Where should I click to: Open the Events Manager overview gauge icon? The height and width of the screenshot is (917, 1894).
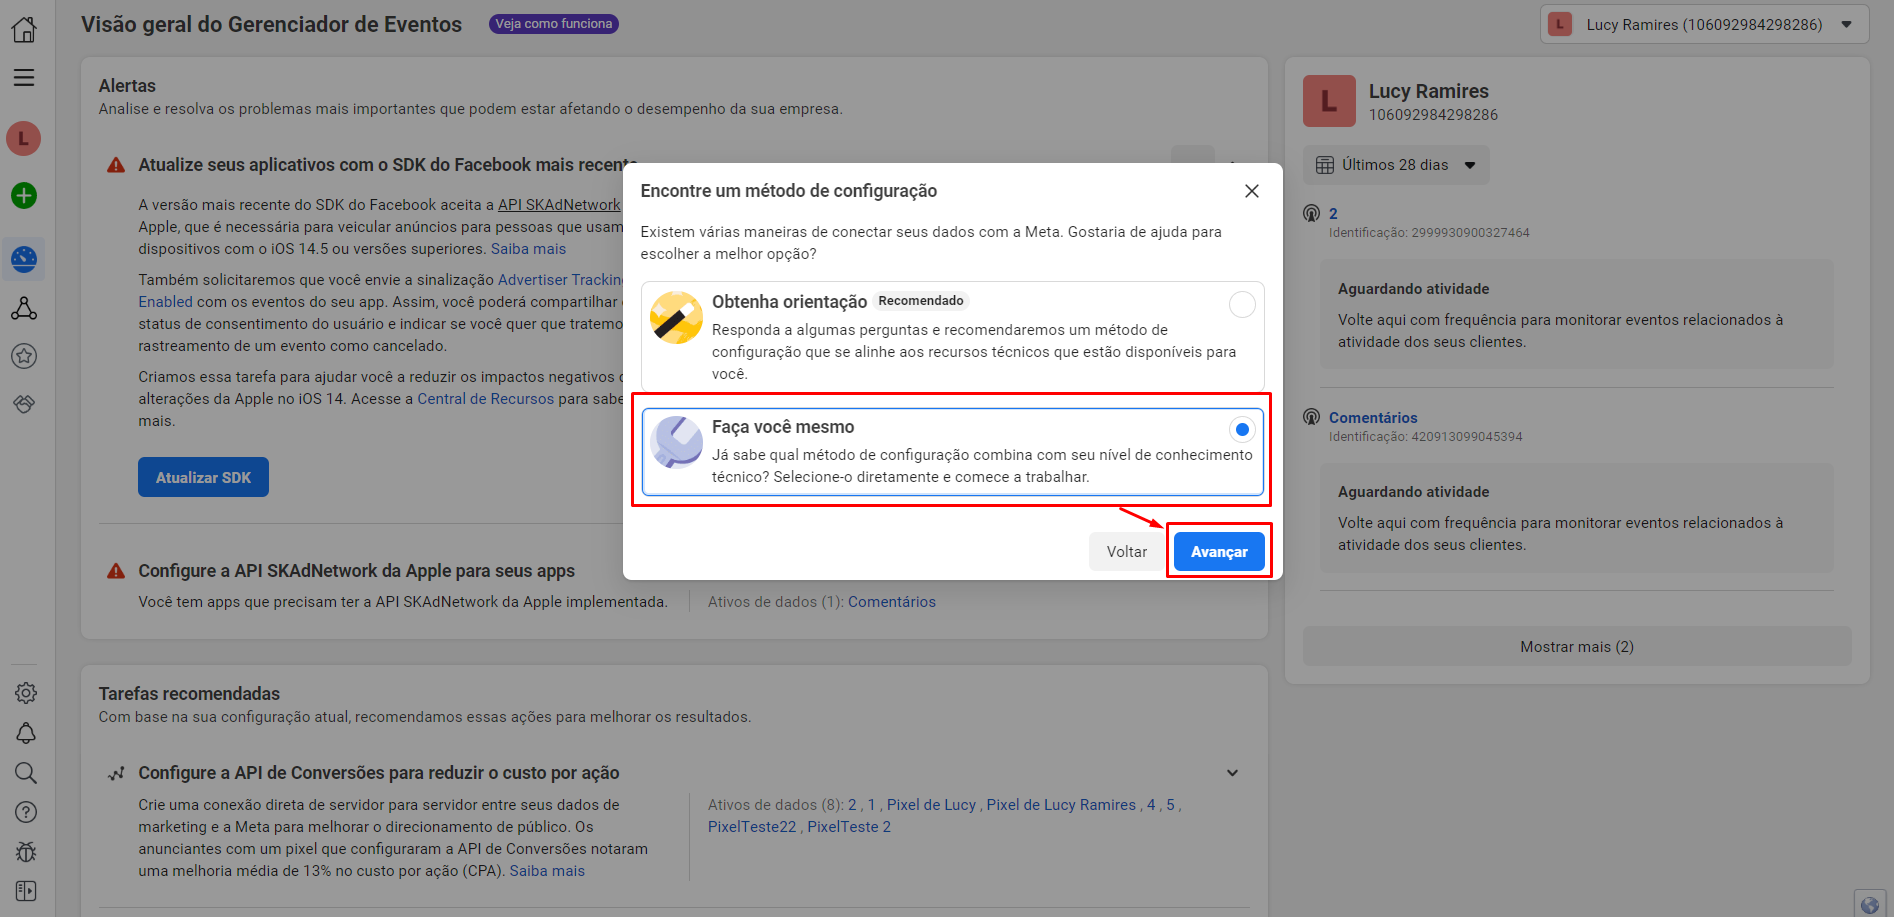[x=24, y=260]
